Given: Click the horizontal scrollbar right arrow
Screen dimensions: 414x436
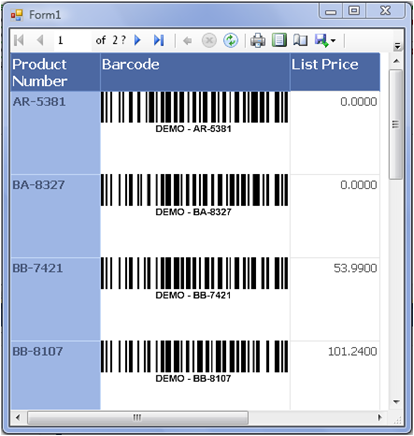Looking at the screenshot, I should click(379, 417).
